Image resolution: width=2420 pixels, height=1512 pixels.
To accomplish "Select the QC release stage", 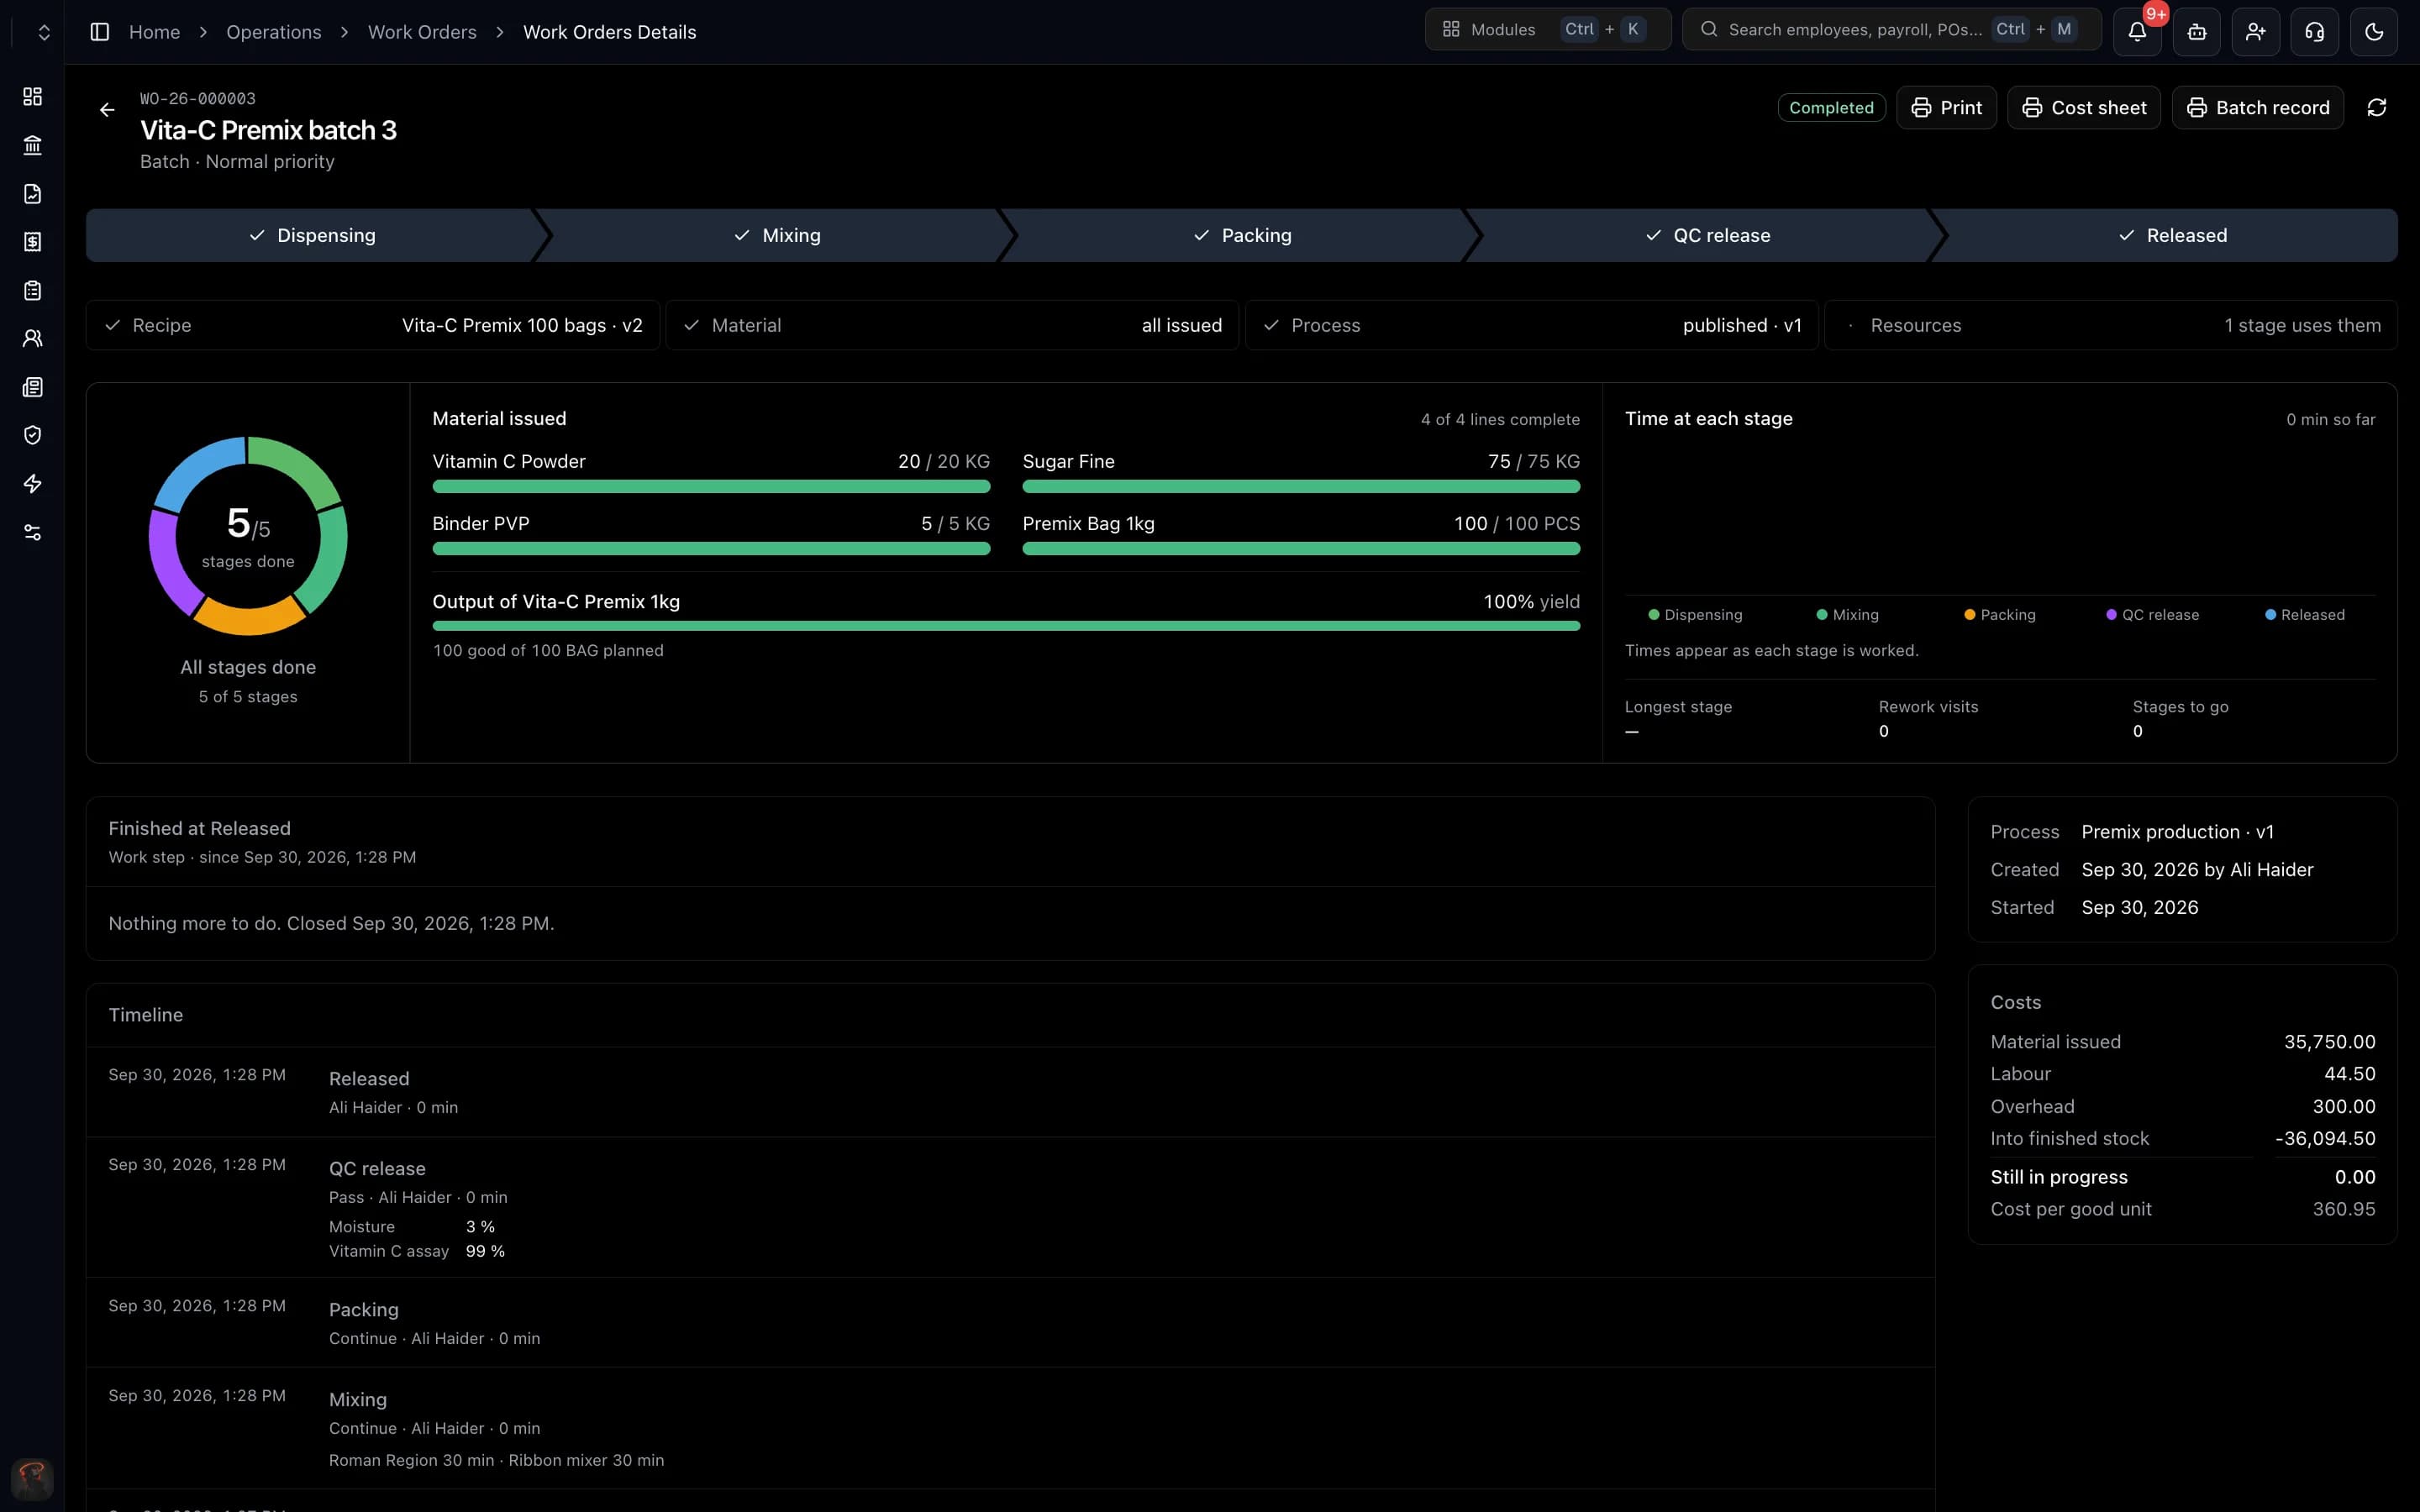I will coord(1707,235).
